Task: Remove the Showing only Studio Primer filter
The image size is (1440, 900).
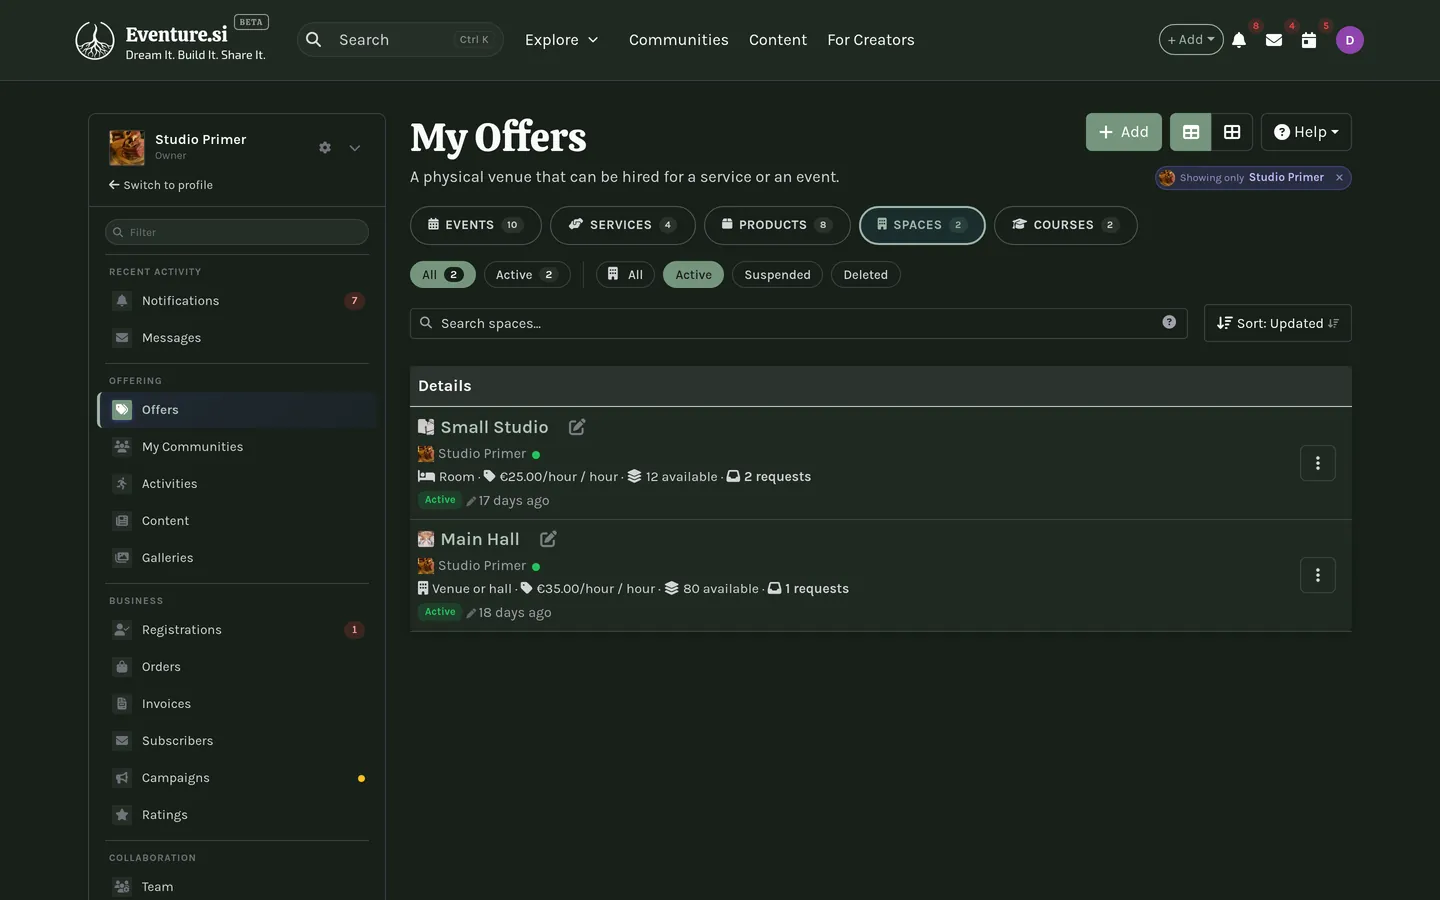Action: 1339,177
